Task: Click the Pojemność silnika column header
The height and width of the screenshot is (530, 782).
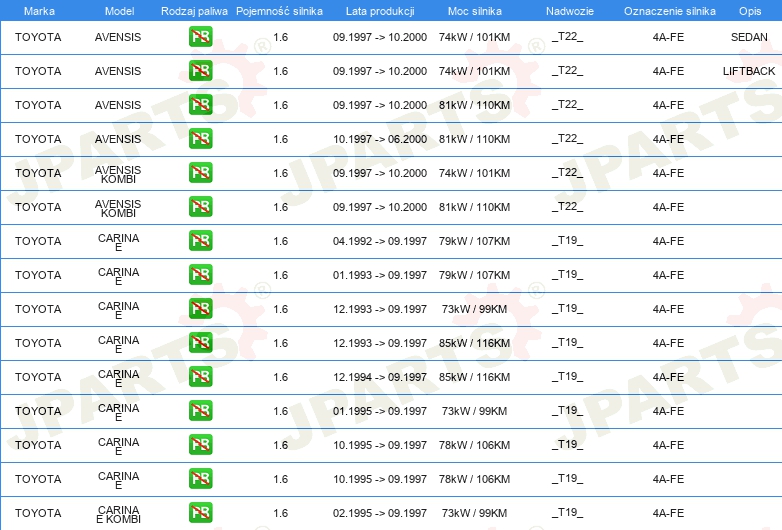Action: [279, 11]
